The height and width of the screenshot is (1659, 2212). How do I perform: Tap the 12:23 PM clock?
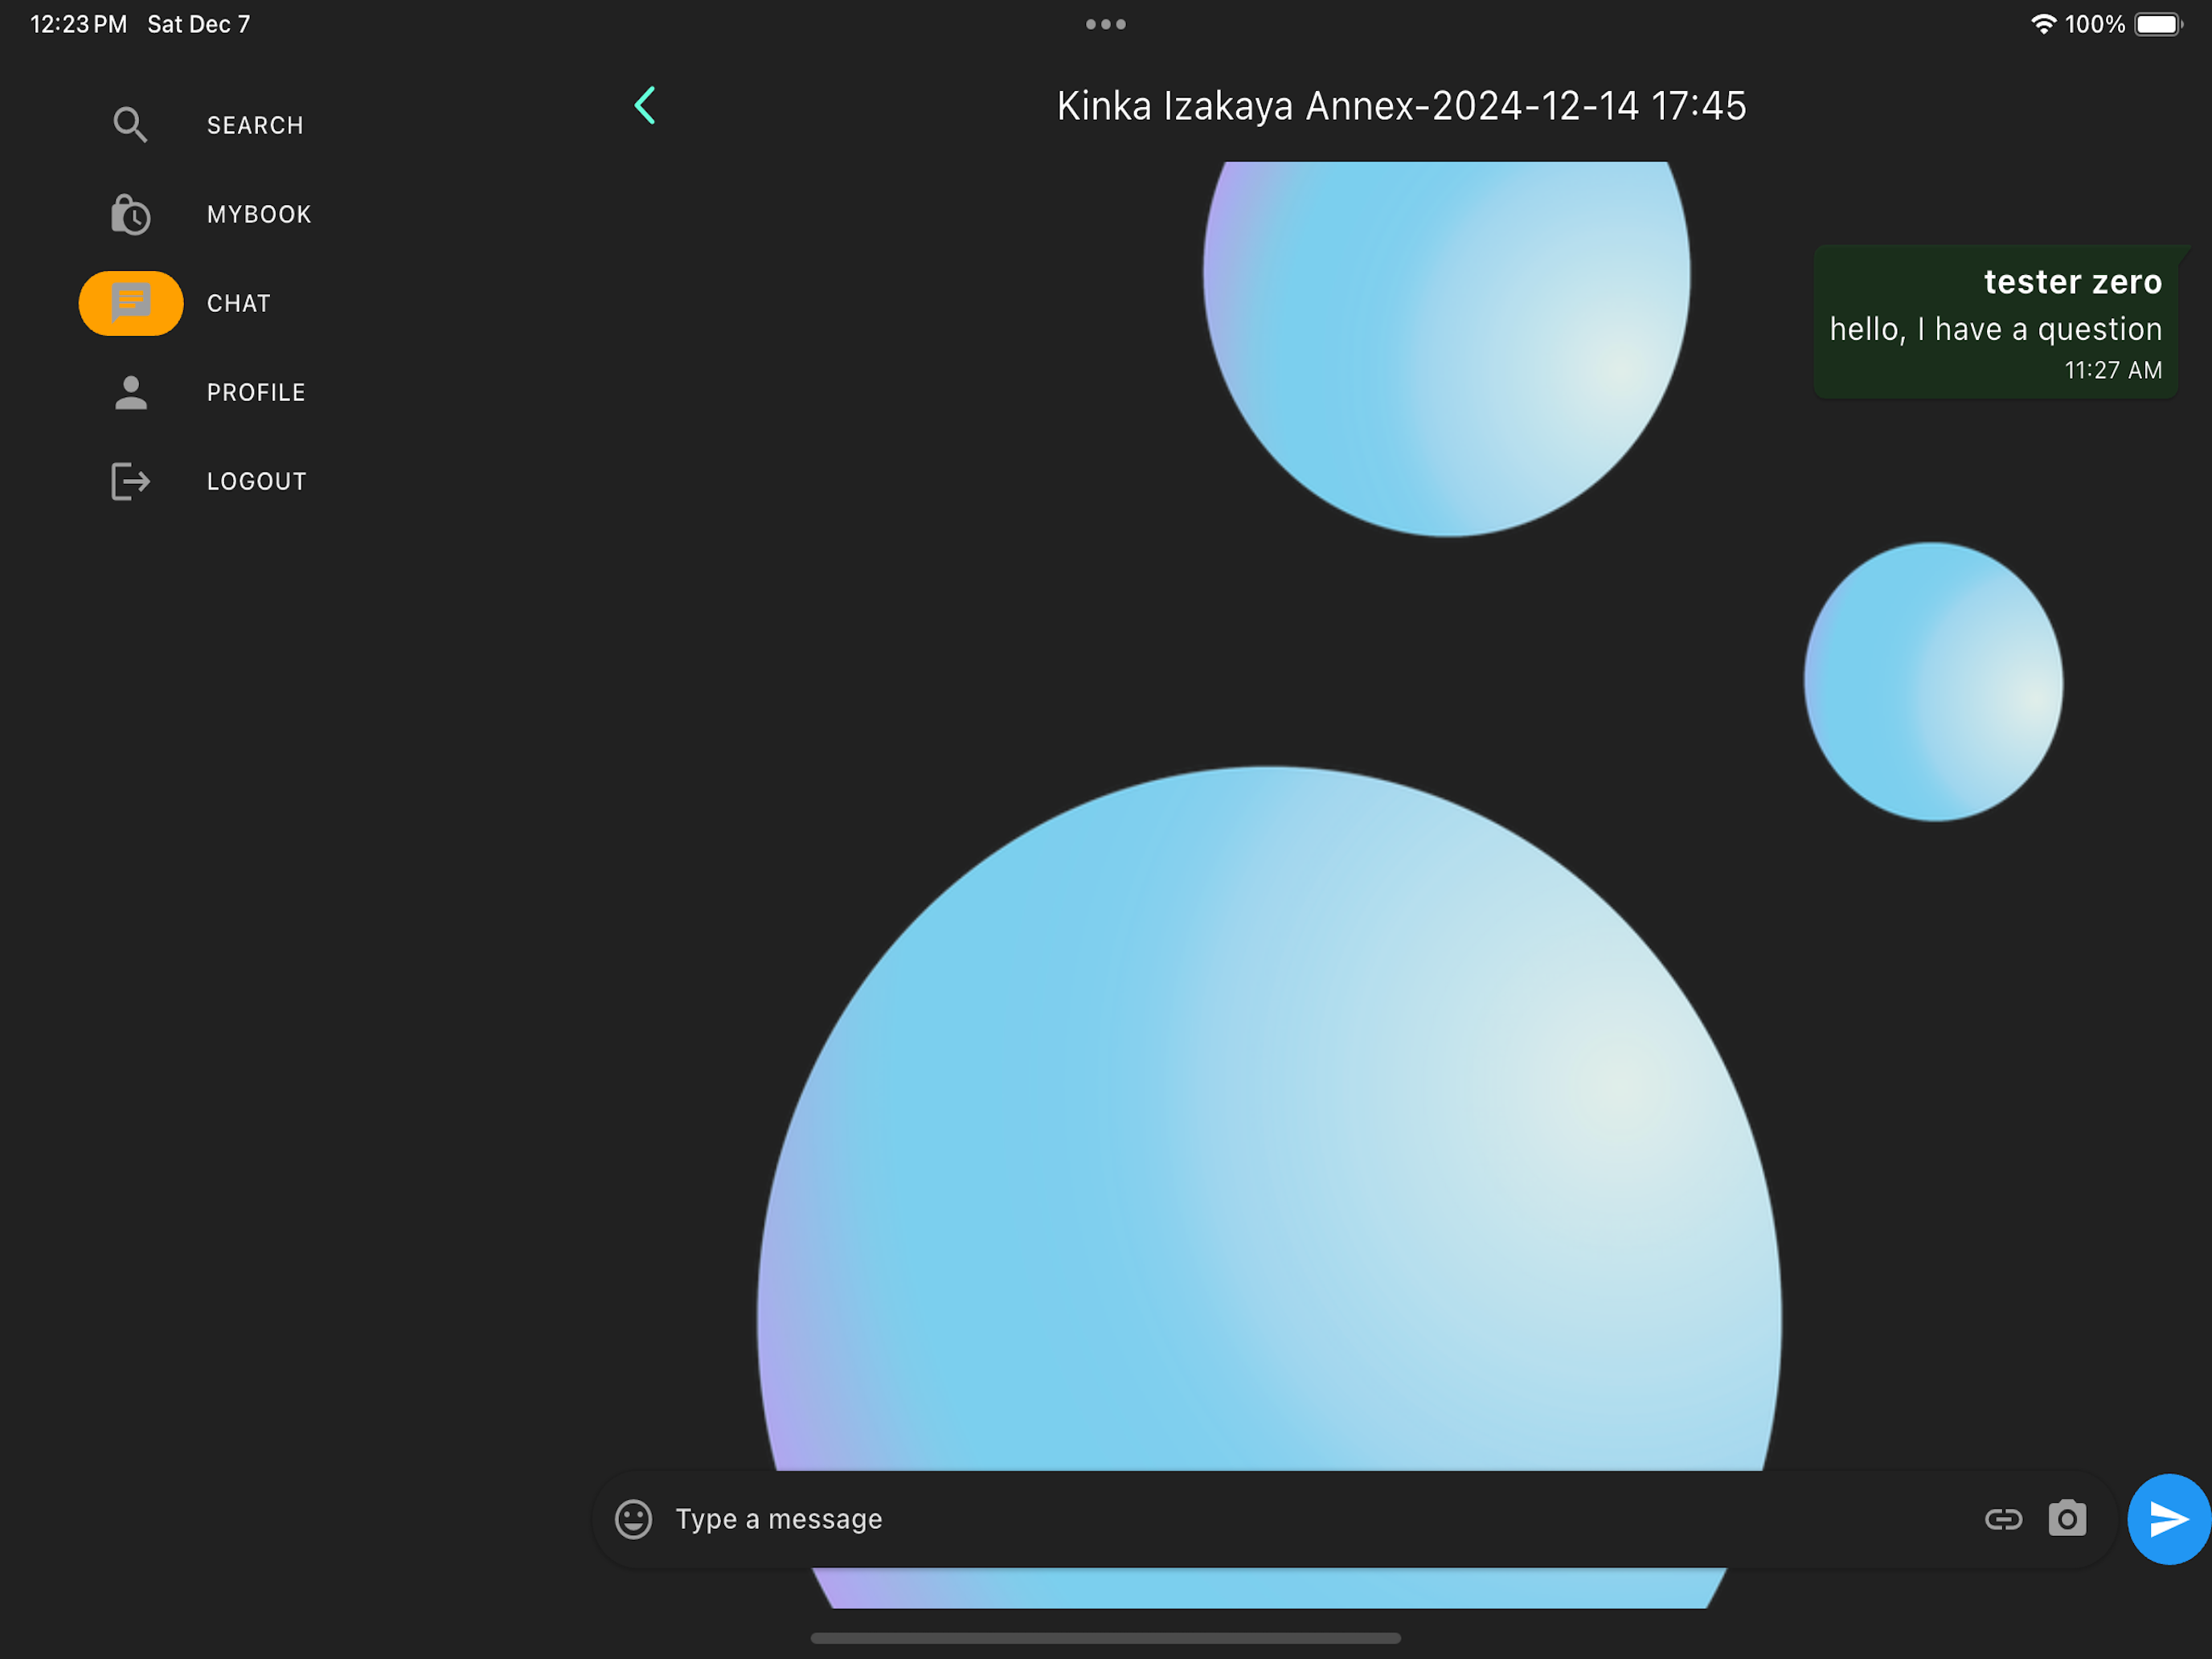pos(79,24)
